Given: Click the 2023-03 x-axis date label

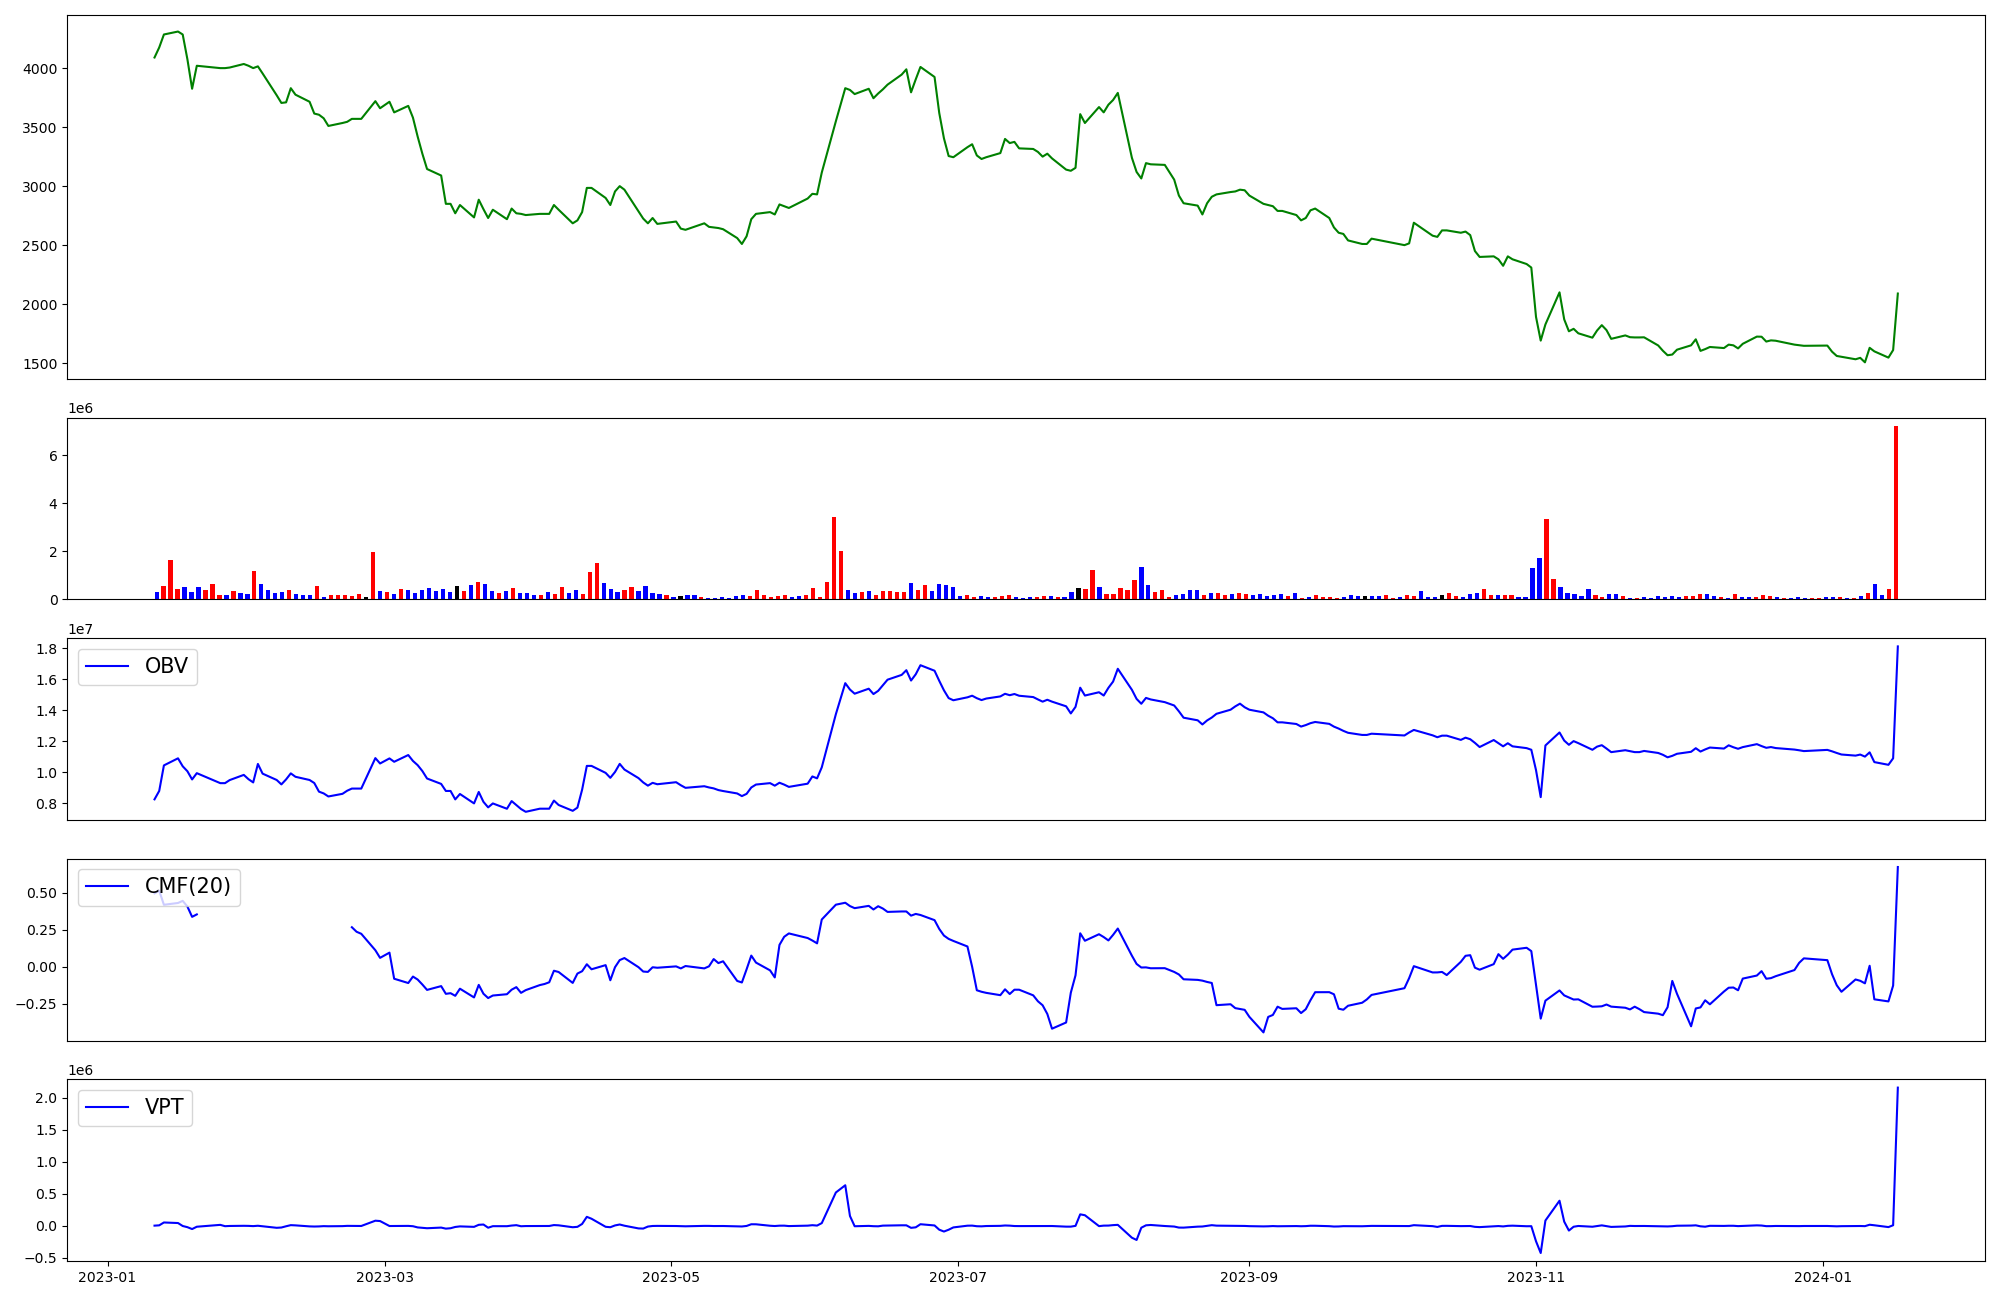Looking at the screenshot, I should pos(385,1277).
